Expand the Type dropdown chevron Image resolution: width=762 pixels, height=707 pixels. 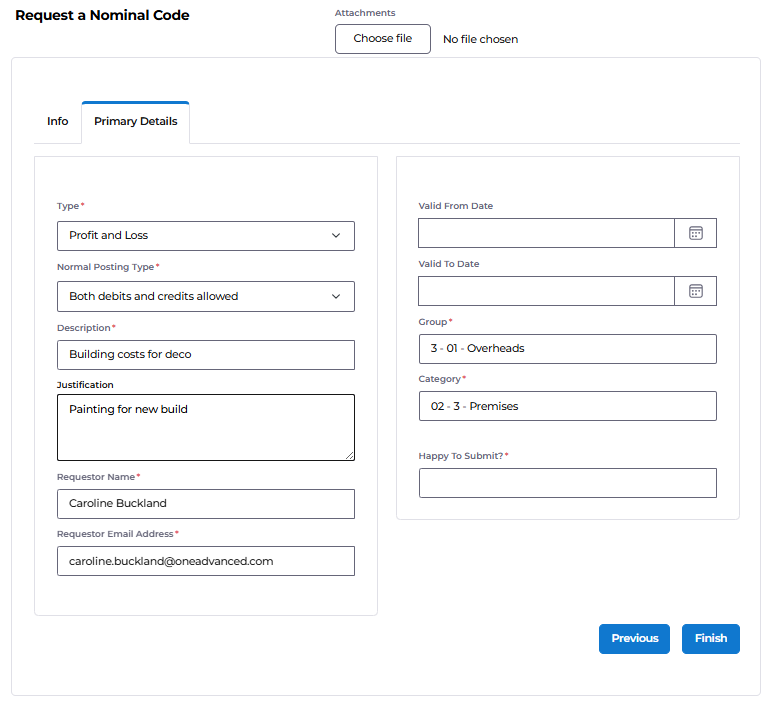pos(336,236)
